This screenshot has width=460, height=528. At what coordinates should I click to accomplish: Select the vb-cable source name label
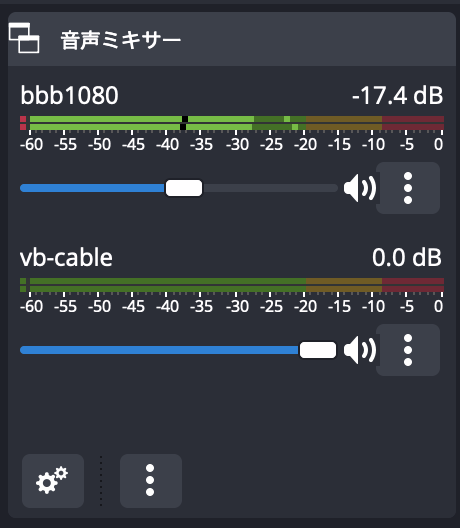pos(66,258)
